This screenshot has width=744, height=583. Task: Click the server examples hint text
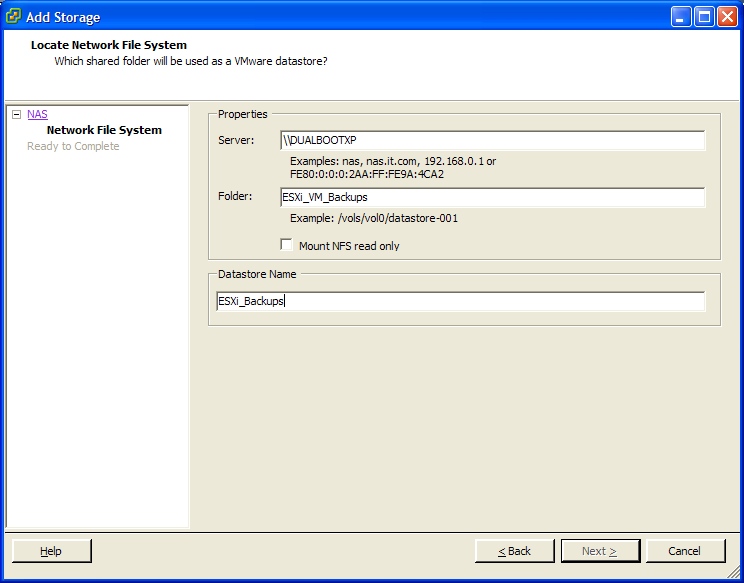pyautogui.click(x=393, y=168)
